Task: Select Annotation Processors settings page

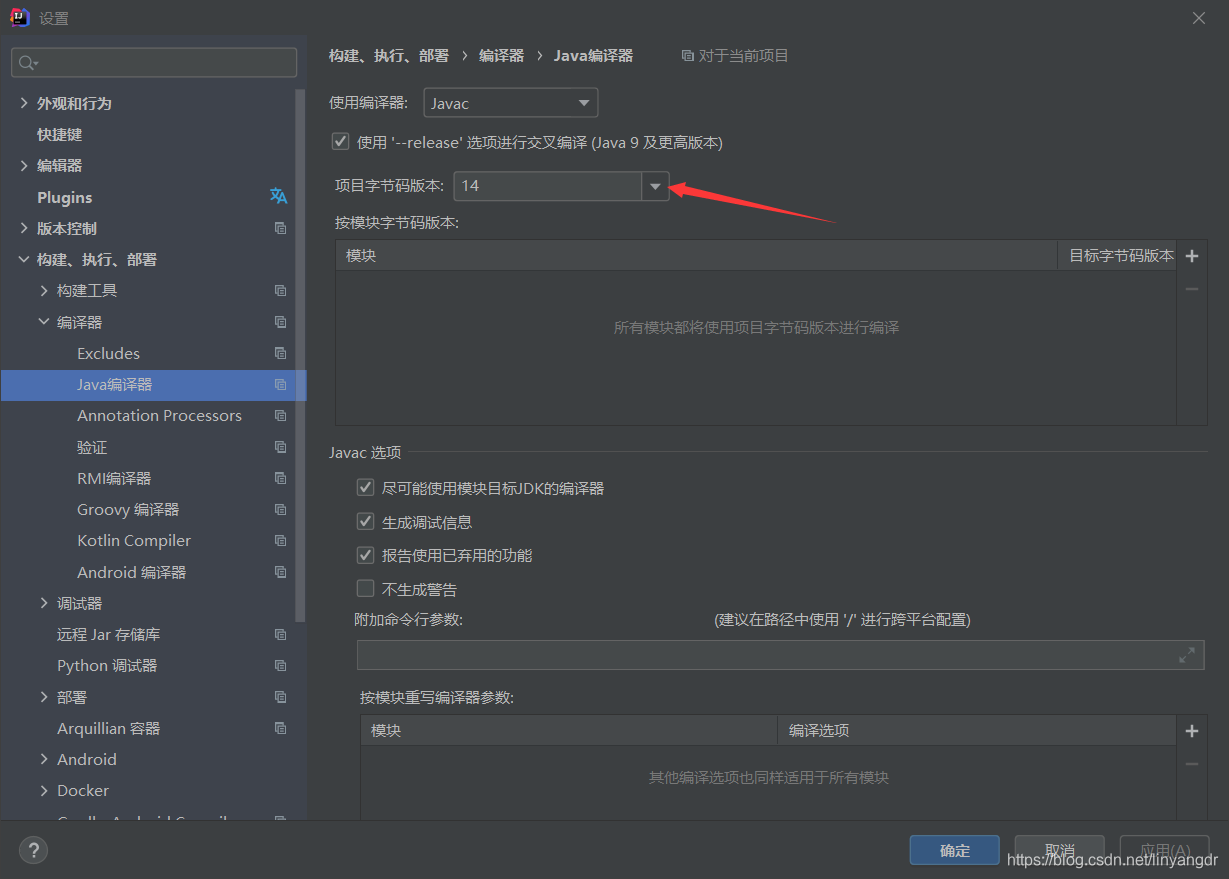Action: pos(159,415)
